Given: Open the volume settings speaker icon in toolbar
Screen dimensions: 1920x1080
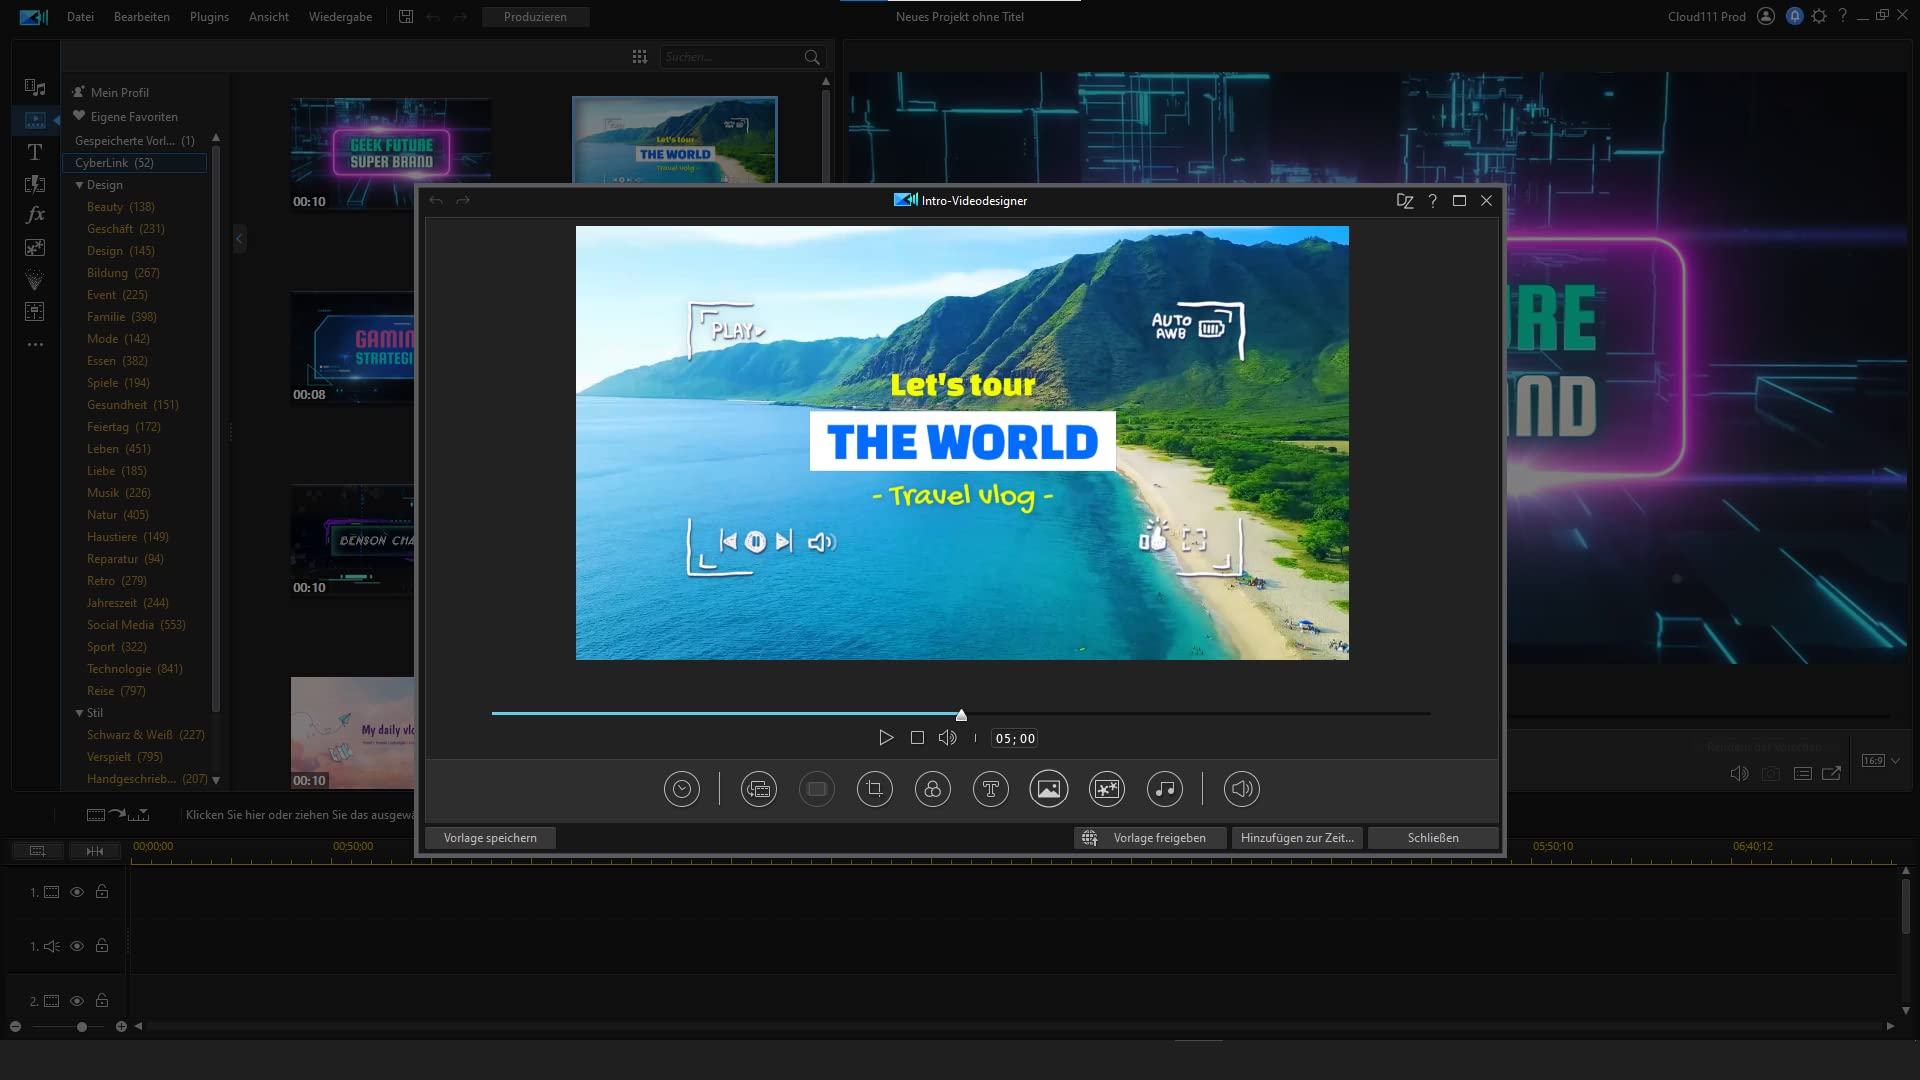Looking at the screenshot, I should 1241,789.
